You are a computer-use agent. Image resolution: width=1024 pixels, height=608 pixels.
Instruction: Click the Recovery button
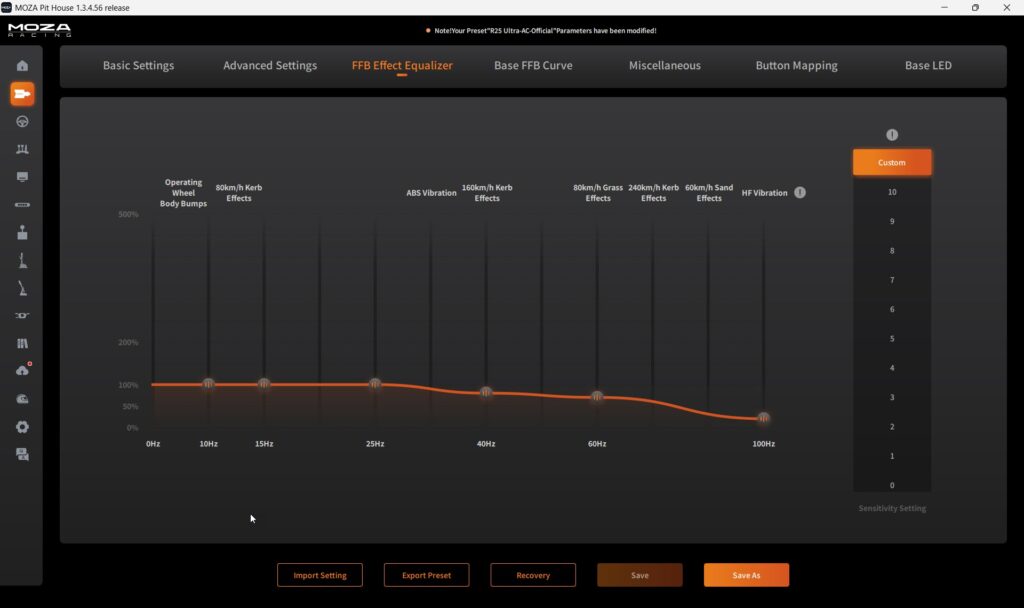[533, 575]
